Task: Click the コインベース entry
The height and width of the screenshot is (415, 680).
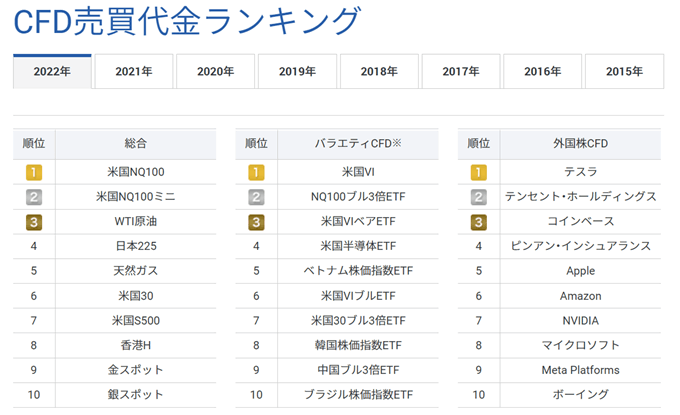Action: pos(581,222)
